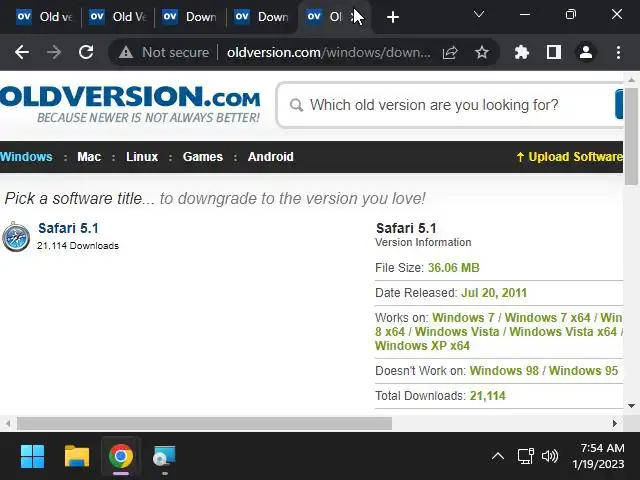Reload the page with the refresh icon
This screenshot has height=480, width=640.
click(x=86, y=52)
